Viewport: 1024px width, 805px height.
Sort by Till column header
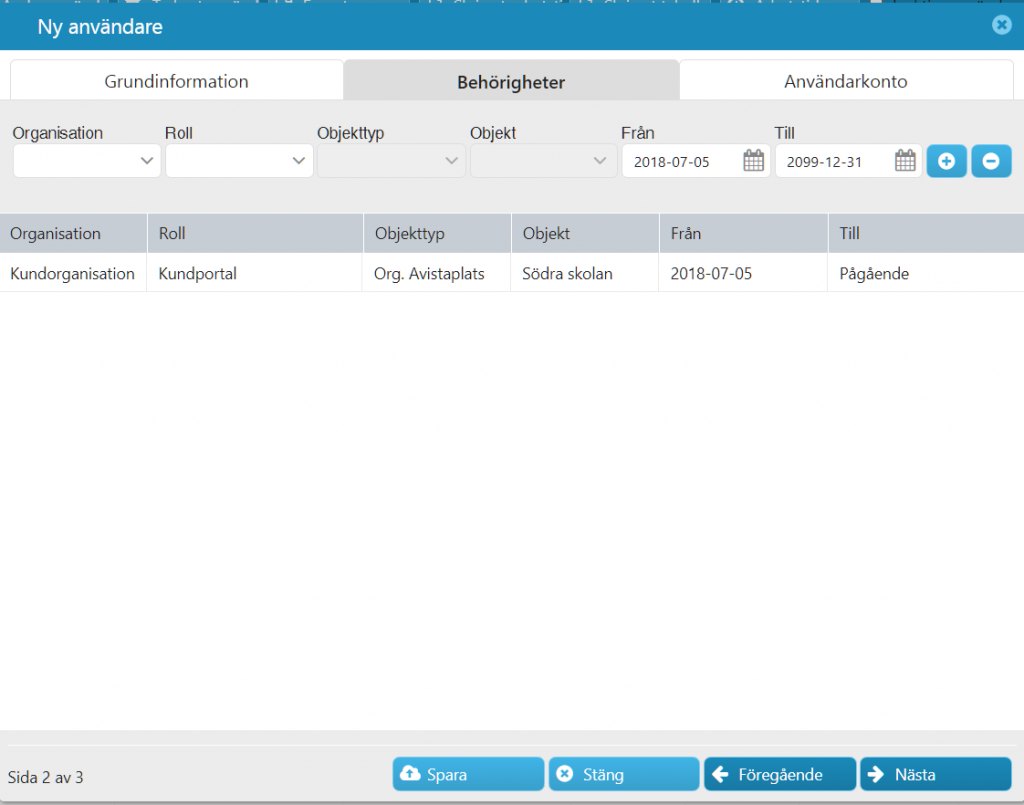click(x=926, y=233)
